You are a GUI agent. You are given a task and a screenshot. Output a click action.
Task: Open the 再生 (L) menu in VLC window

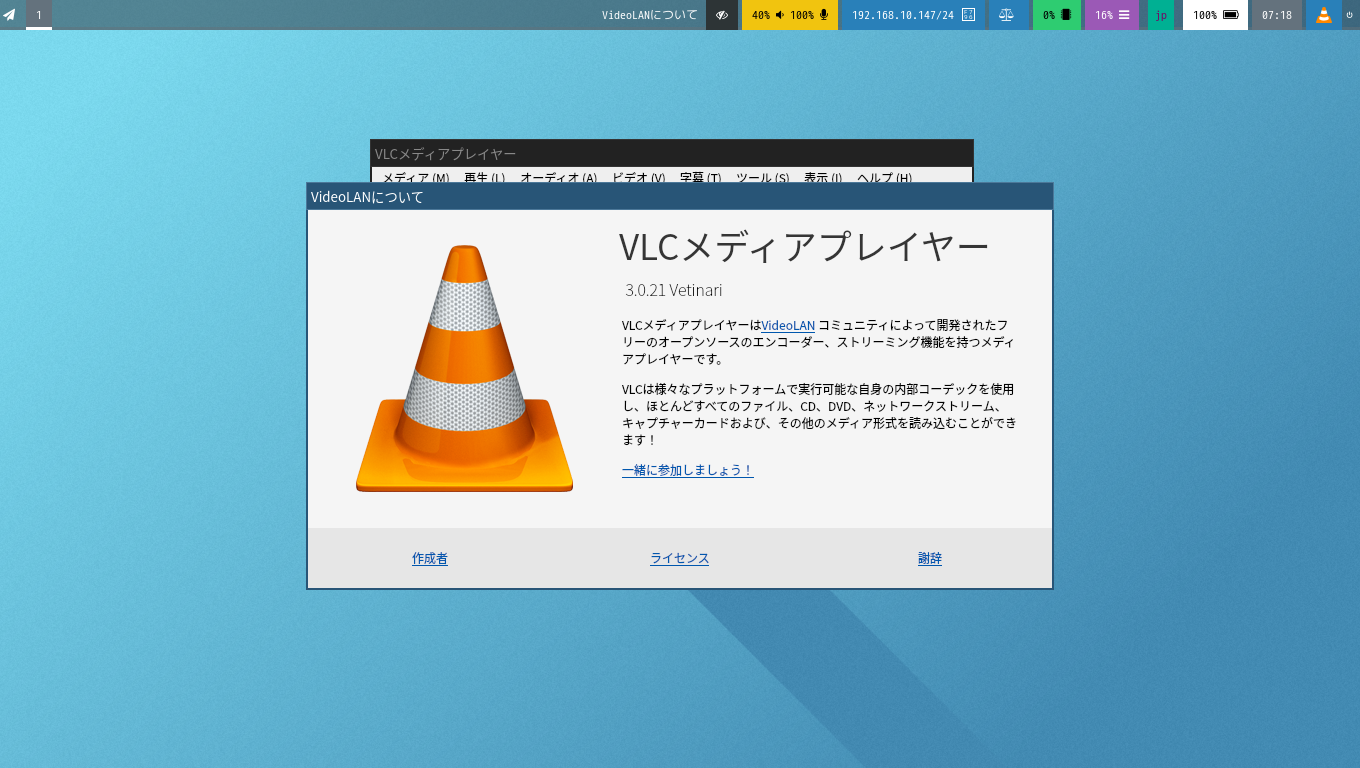485,177
